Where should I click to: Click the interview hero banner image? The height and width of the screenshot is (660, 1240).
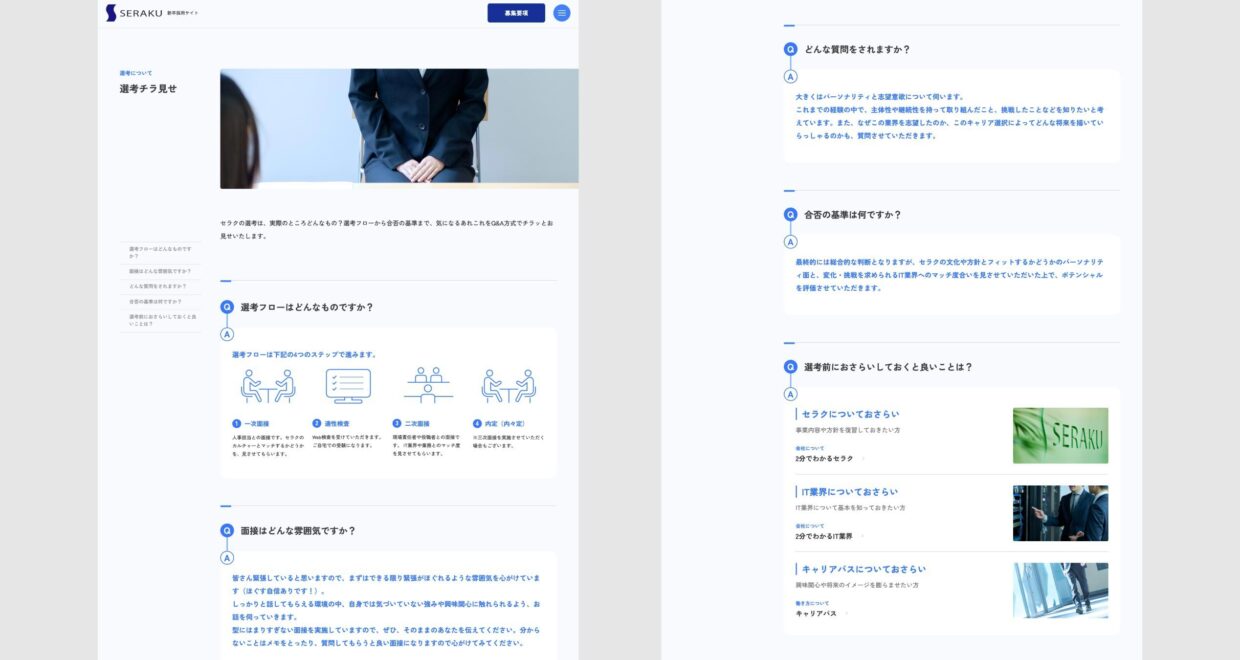pos(399,128)
